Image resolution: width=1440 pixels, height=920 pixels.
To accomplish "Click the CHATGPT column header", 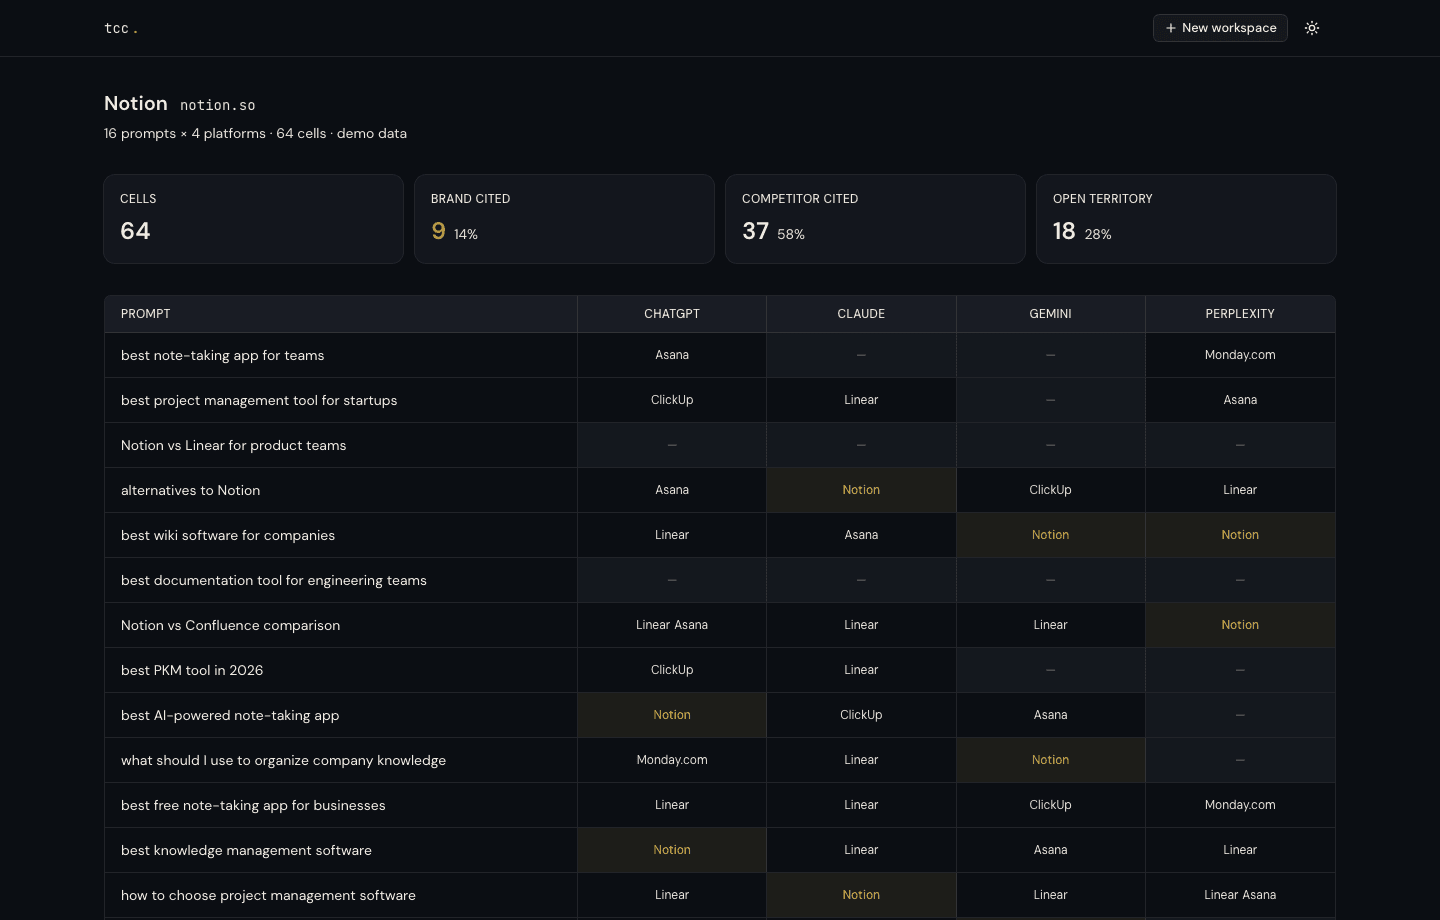I will [672, 314].
